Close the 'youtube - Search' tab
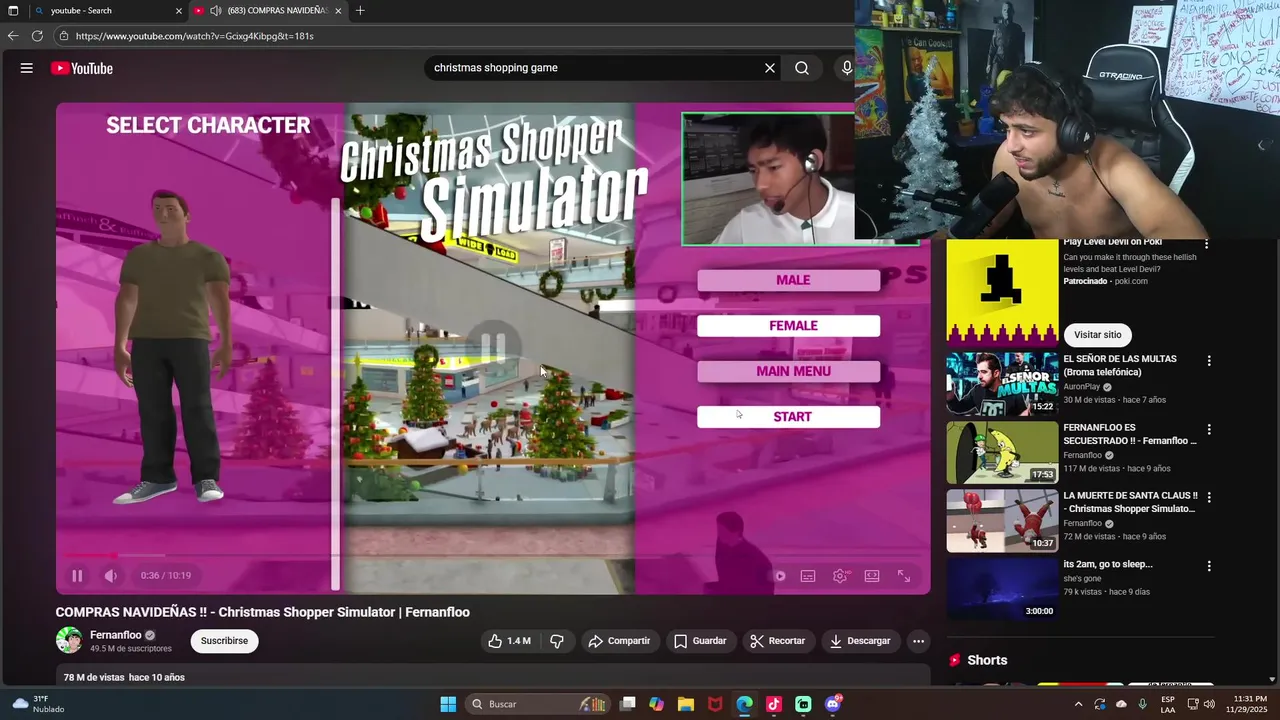 179,11
